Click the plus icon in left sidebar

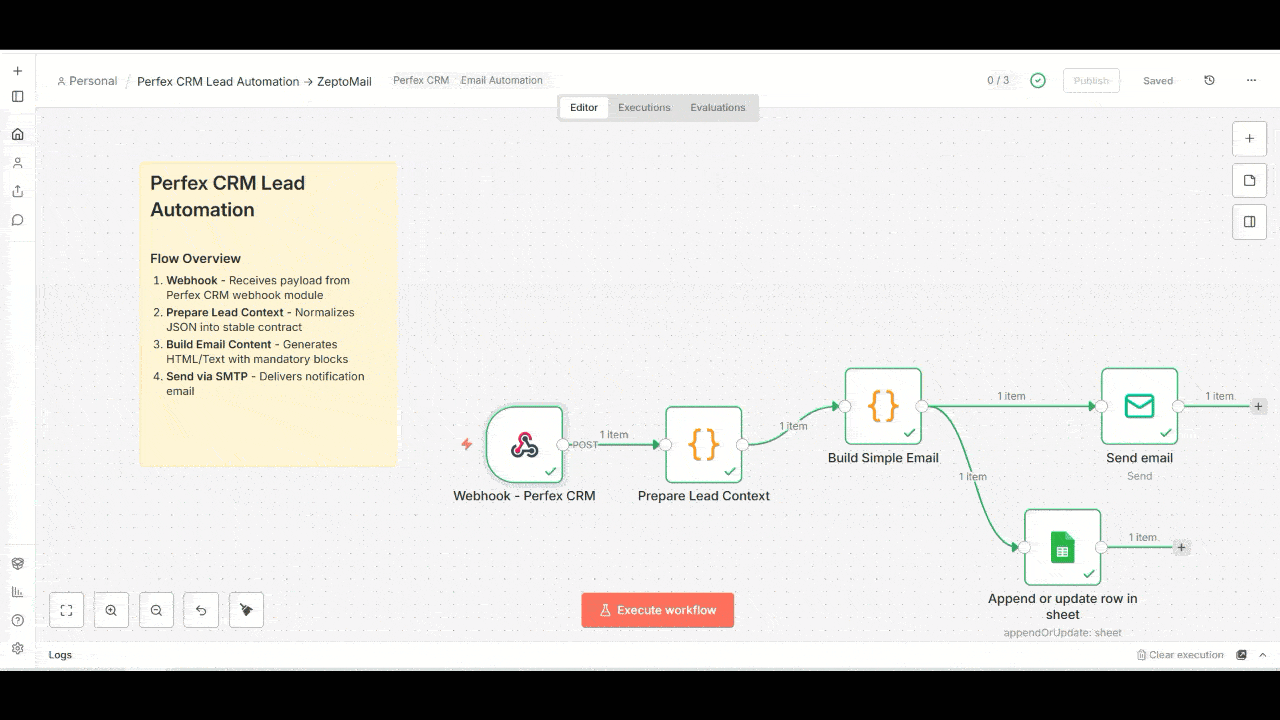[x=17, y=71]
